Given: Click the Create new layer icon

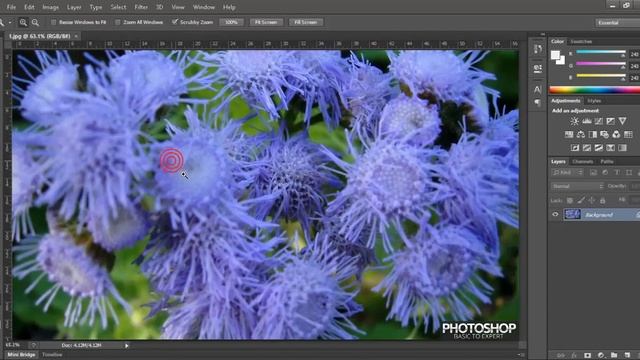Looking at the screenshot, I should pyautogui.click(x=627, y=356).
